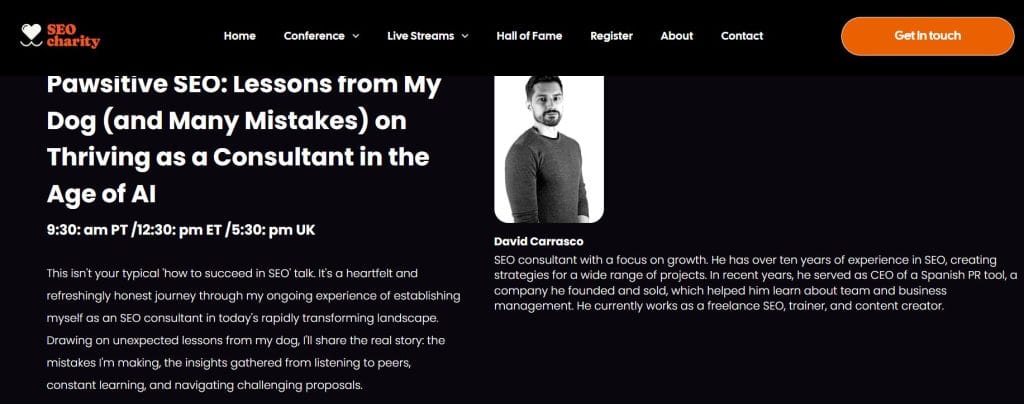
Task: Open the Live Streams menu item
Action: click(x=421, y=36)
